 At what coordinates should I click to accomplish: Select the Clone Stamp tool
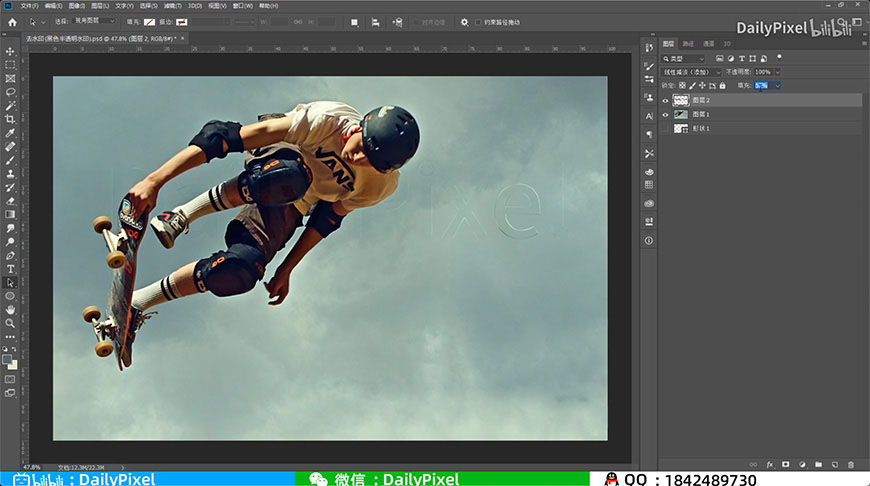(10, 174)
